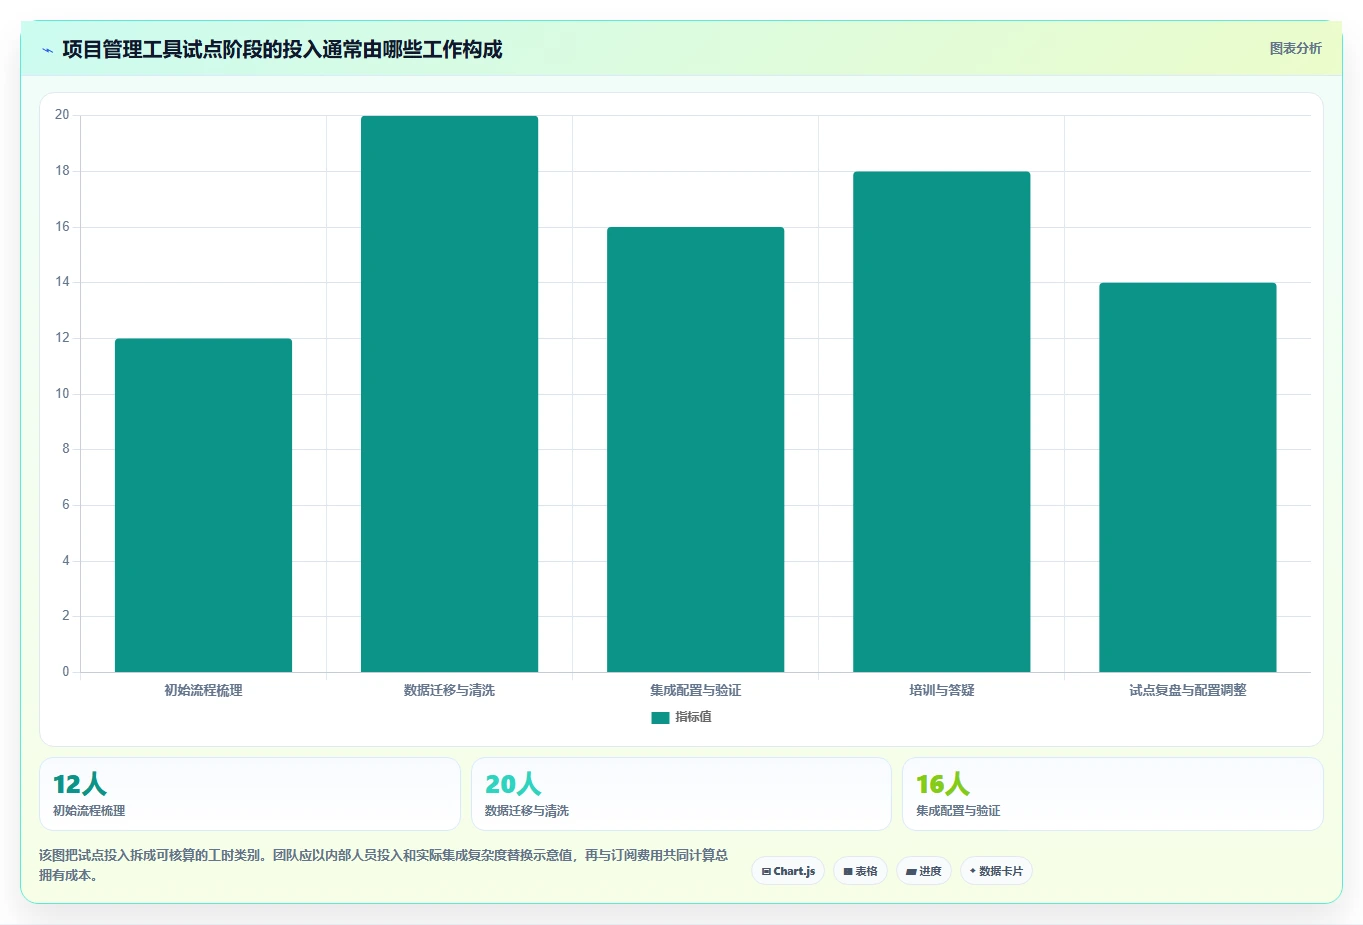This screenshot has width=1363, height=925.
Task: Click the 图表分析 label
Action: [1295, 48]
